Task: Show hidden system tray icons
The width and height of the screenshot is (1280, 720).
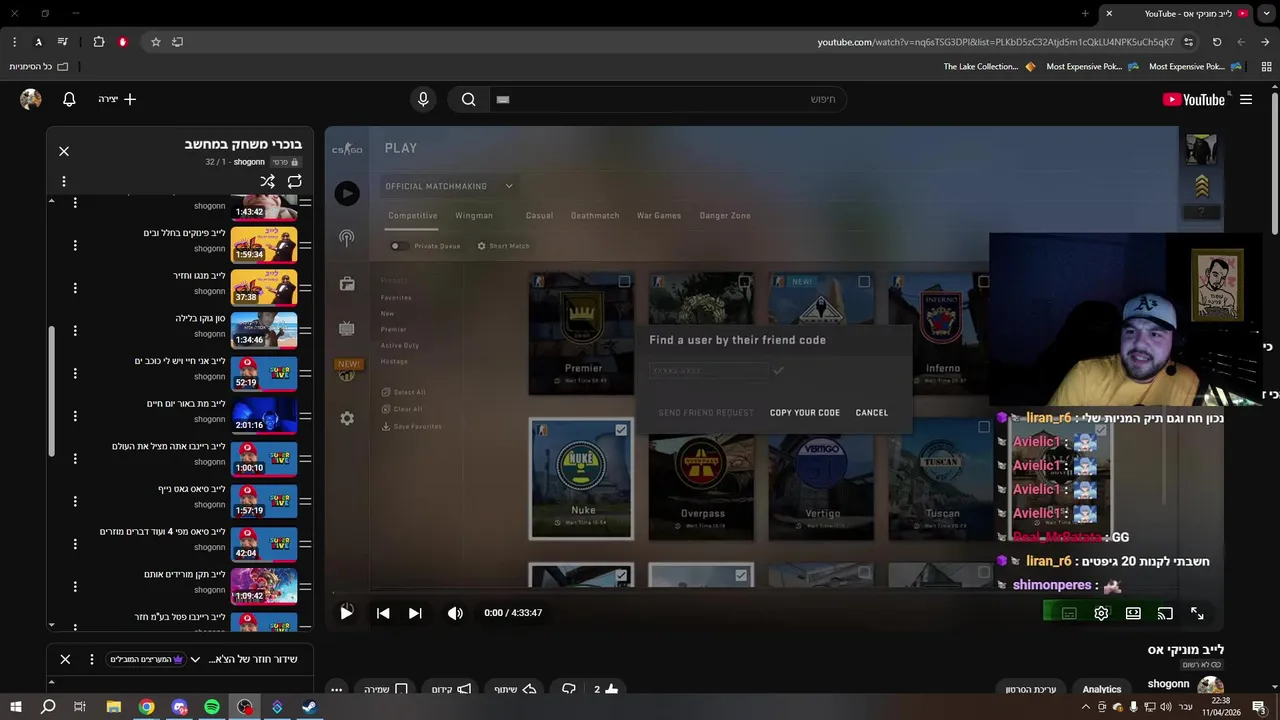Action: [x=1086, y=707]
